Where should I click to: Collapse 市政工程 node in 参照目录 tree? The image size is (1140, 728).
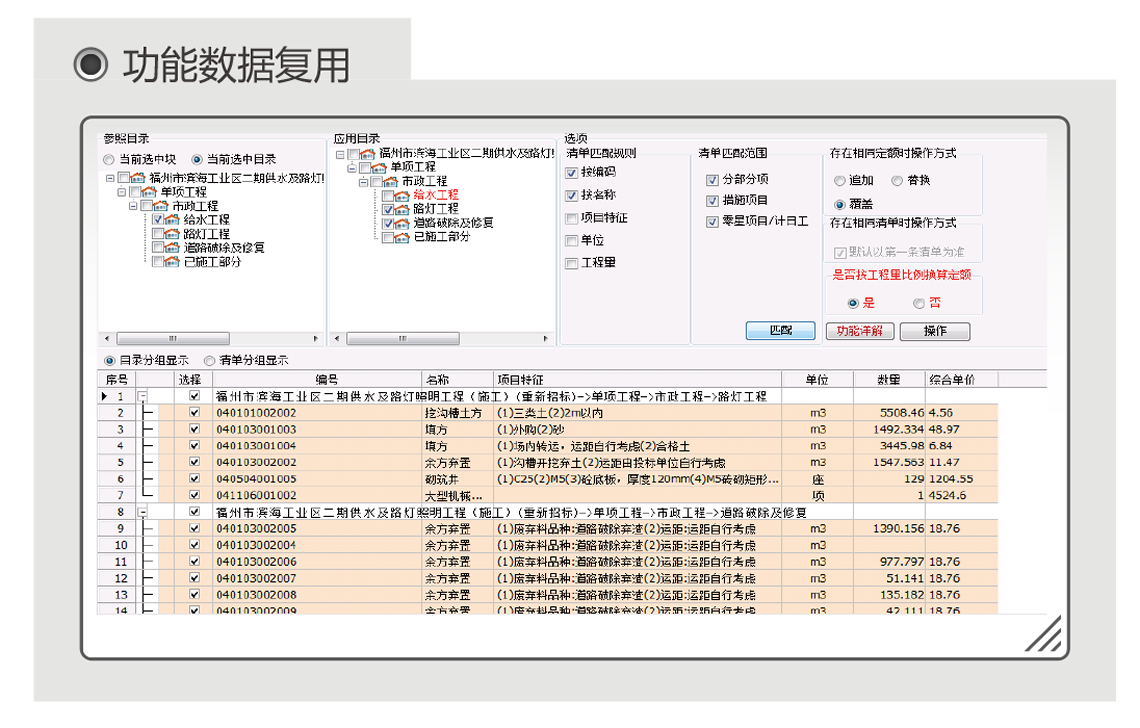tap(133, 206)
